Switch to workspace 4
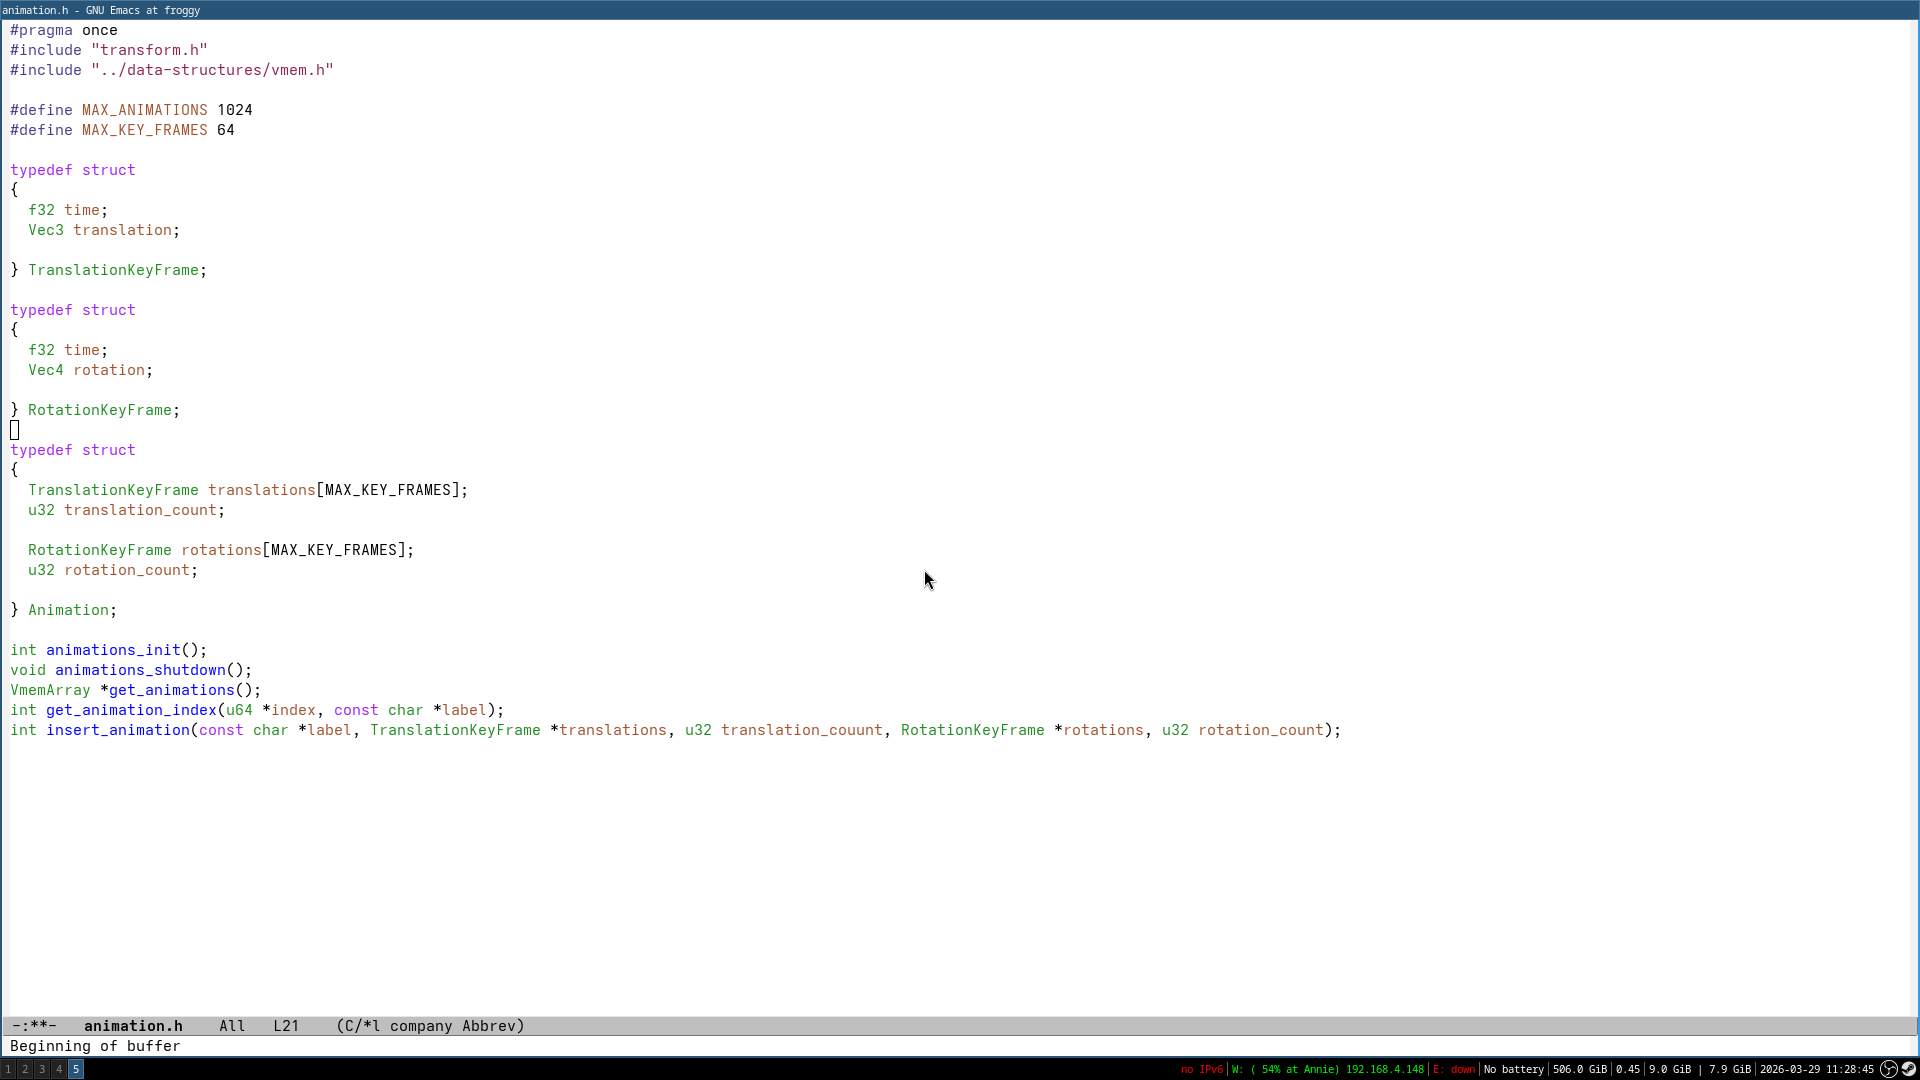Image resolution: width=1920 pixels, height=1080 pixels. 59,1070
